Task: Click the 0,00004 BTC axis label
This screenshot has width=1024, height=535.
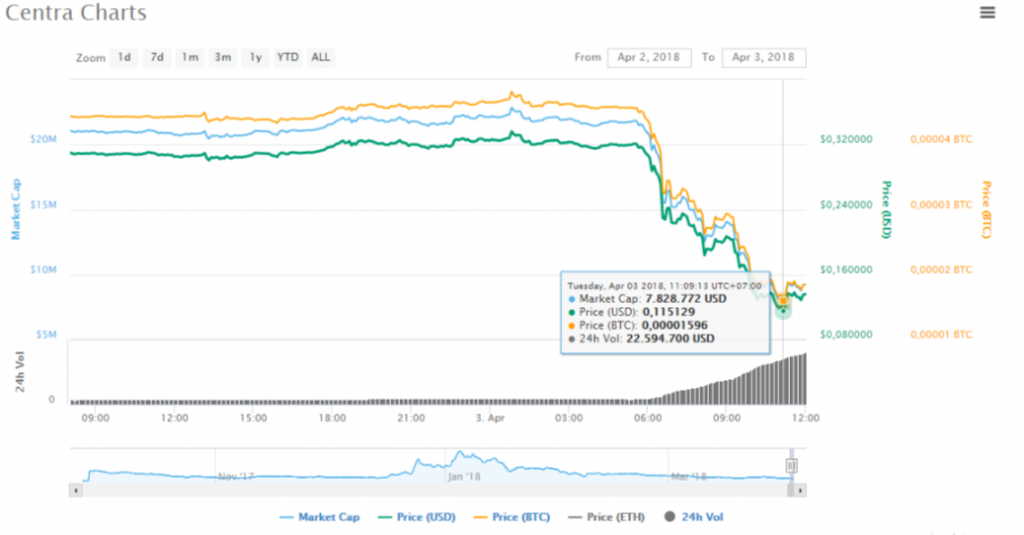Action: pyautogui.click(x=941, y=139)
